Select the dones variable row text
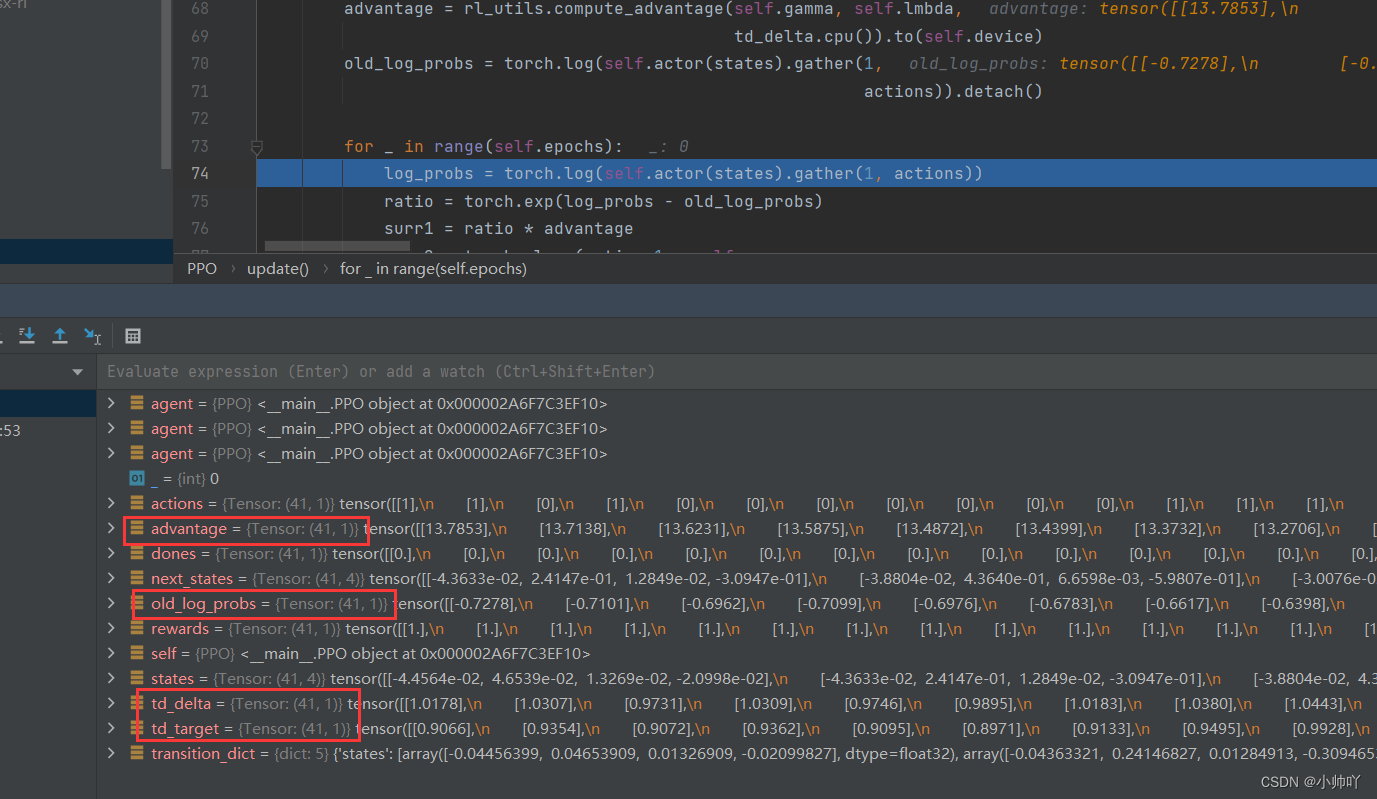 (763, 553)
